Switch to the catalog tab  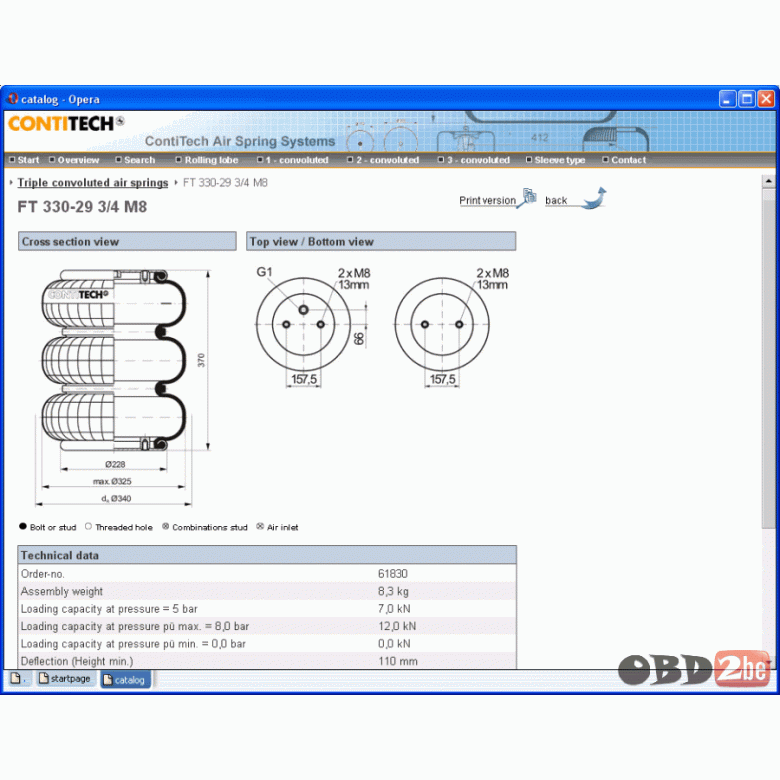(125, 680)
